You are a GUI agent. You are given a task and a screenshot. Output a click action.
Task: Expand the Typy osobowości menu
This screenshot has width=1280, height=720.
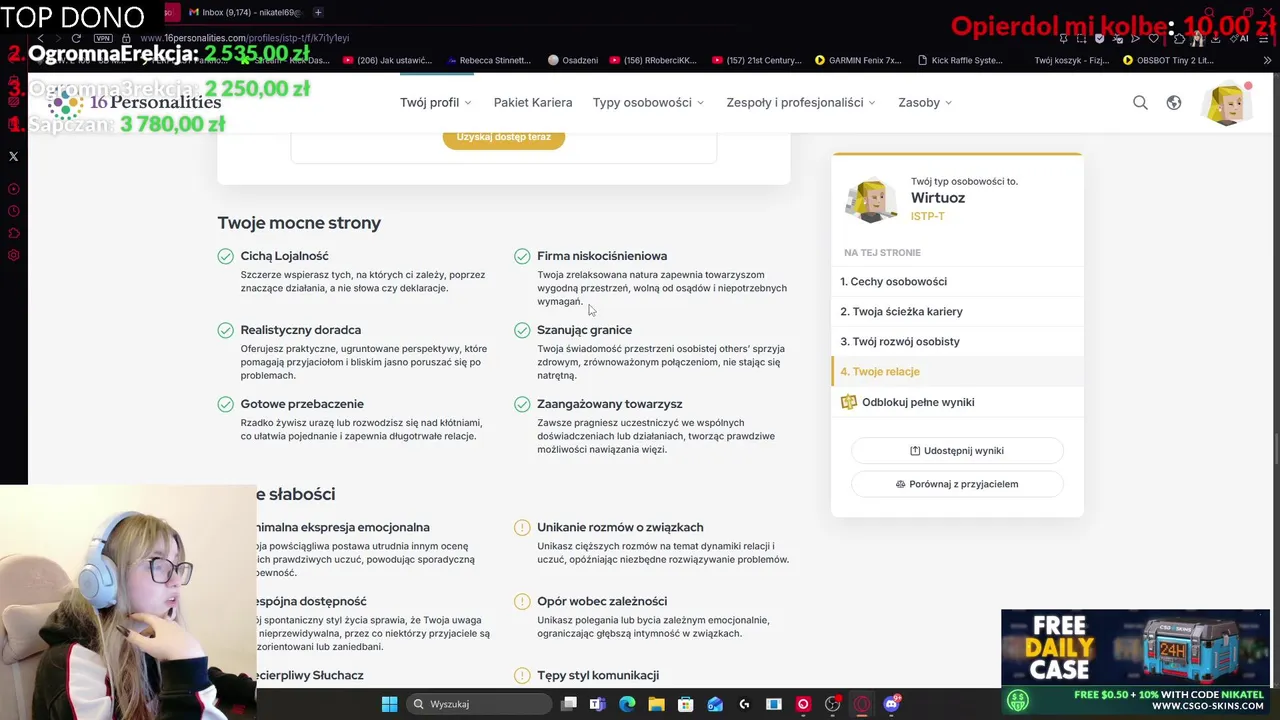tap(648, 102)
